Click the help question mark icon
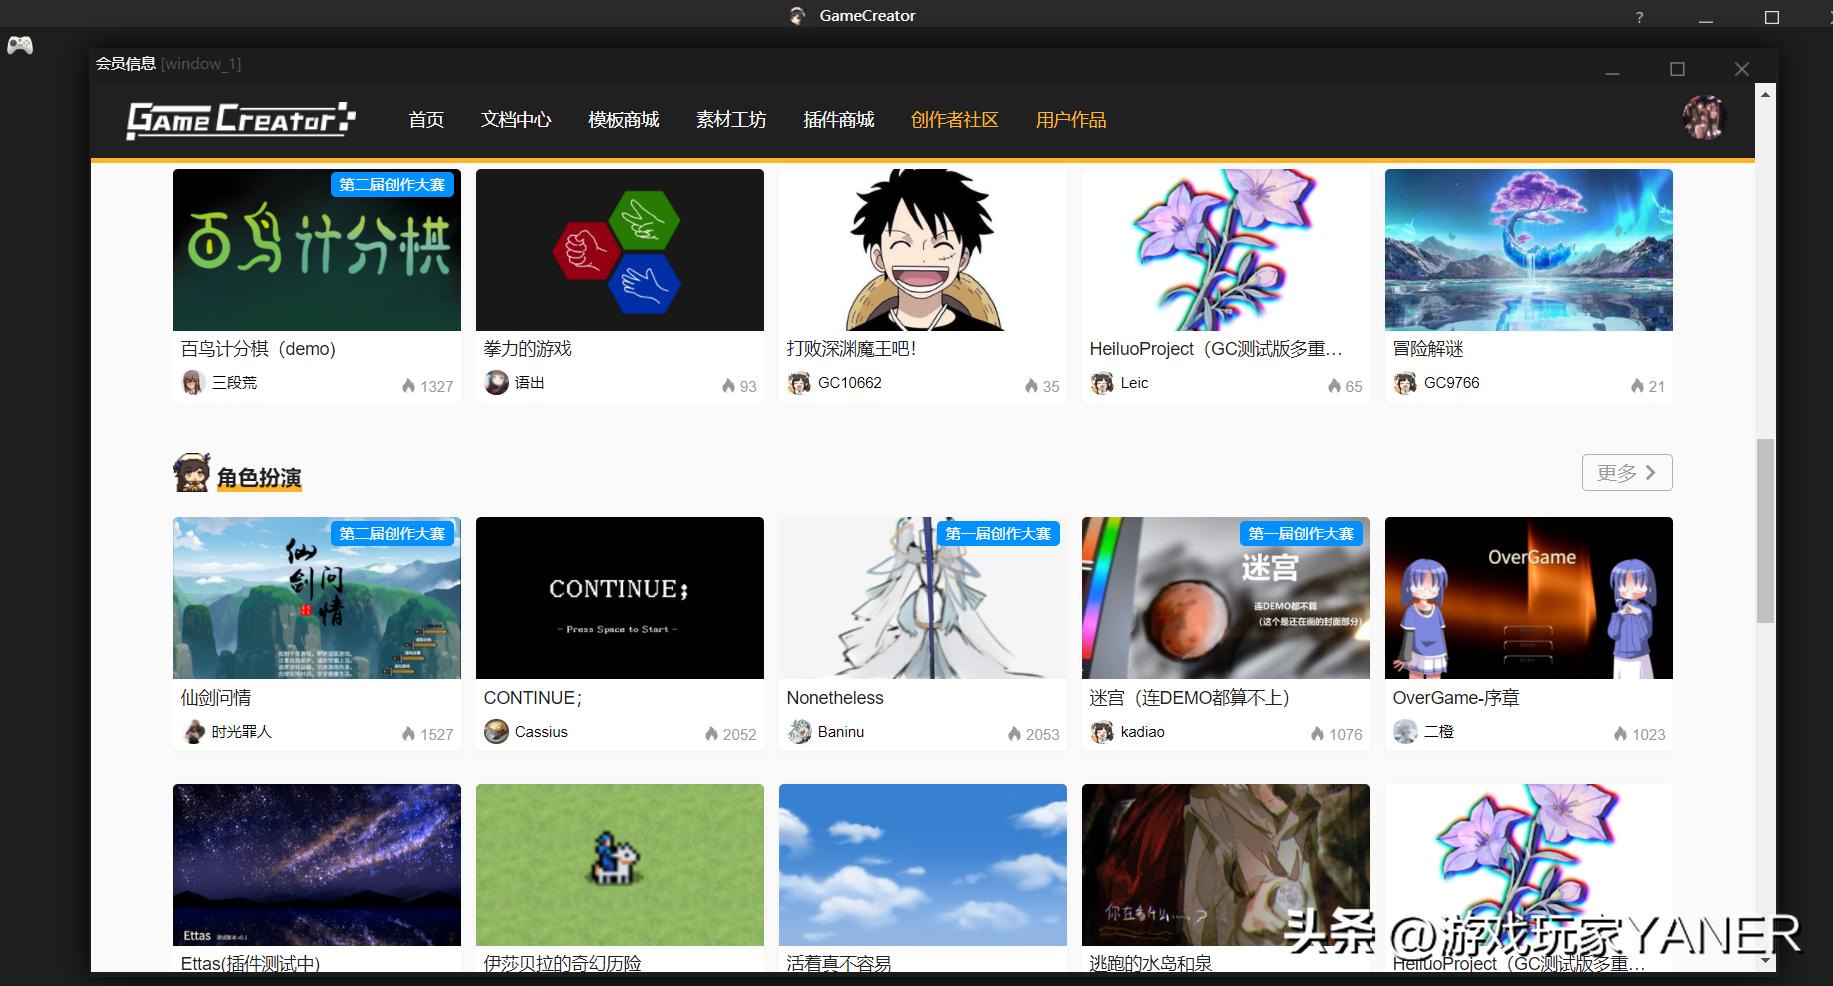This screenshot has height=986, width=1833. click(1639, 16)
